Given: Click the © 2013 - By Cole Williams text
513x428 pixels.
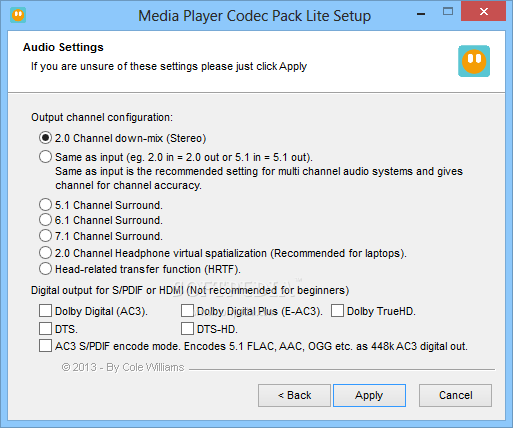Looking at the screenshot, I should point(123,367).
